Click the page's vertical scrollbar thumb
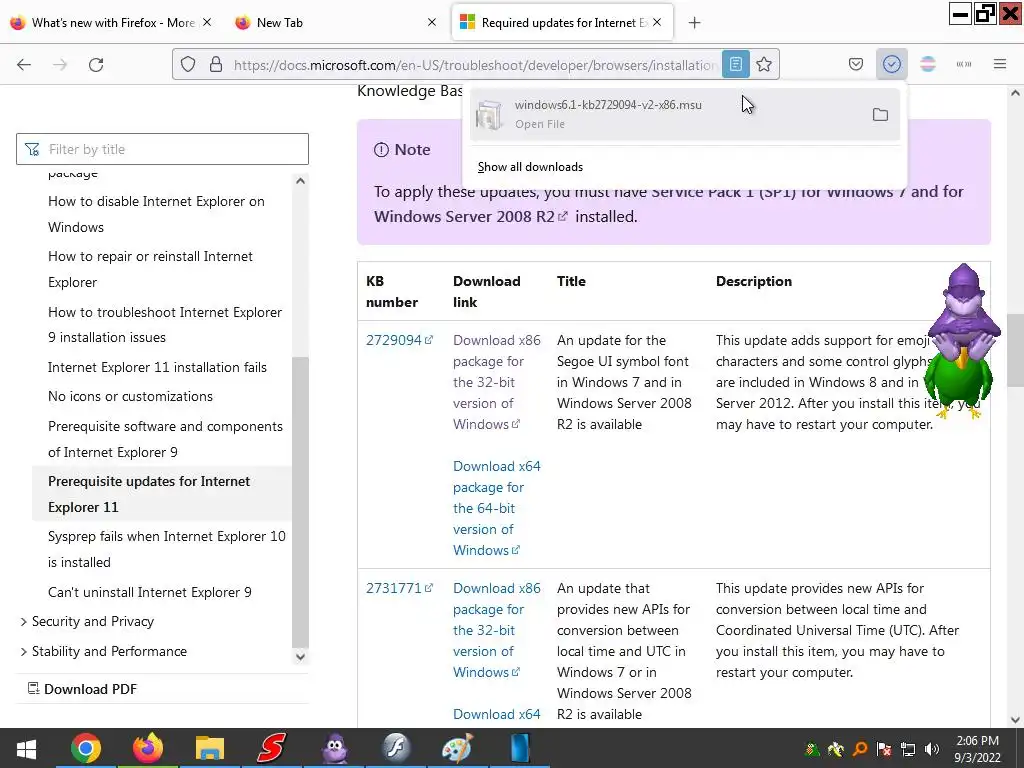Viewport: 1024px width, 768px height. tap(1015, 350)
